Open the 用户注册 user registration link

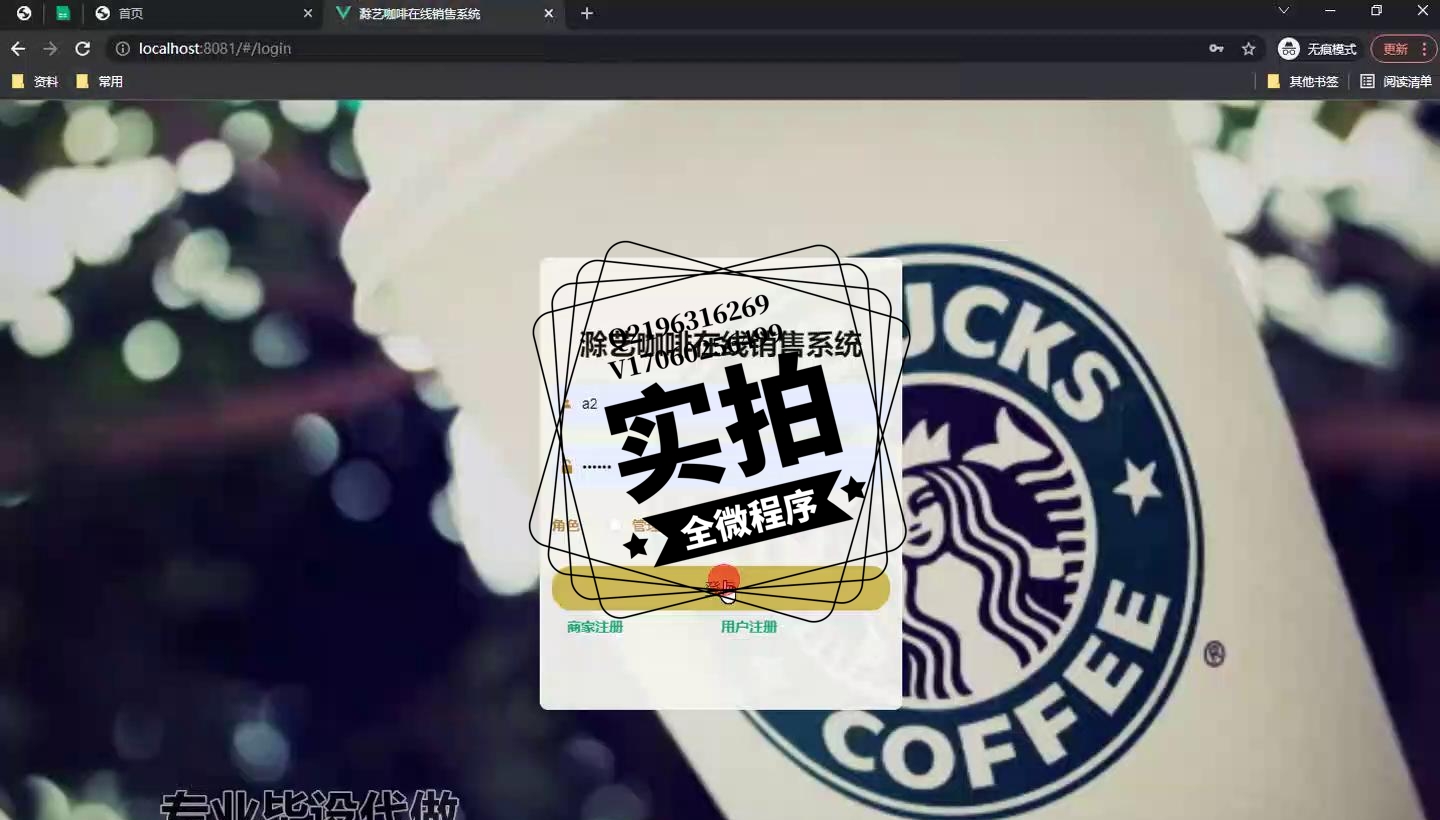point(749,627)
